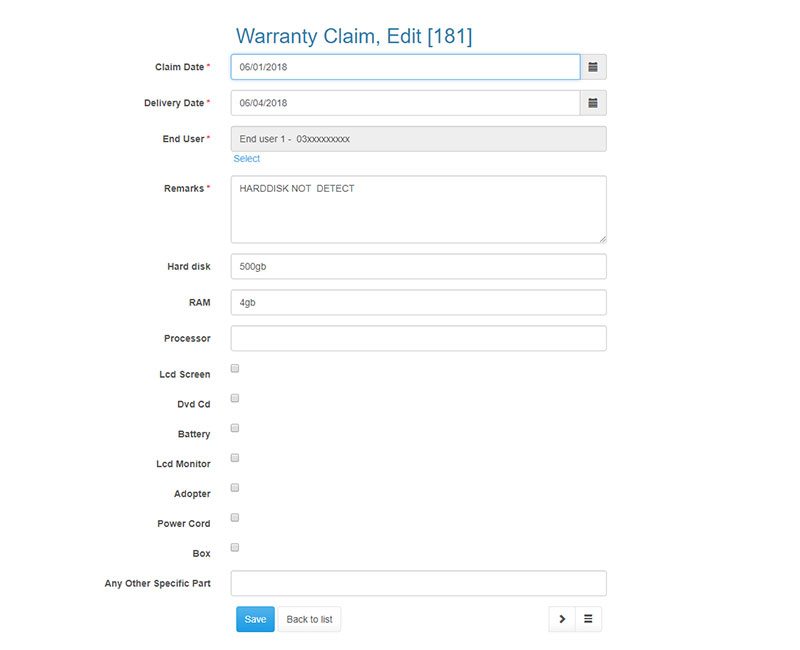
Task: Tick the Lcd Screen checkbox
Action: [x=235, y=368]
